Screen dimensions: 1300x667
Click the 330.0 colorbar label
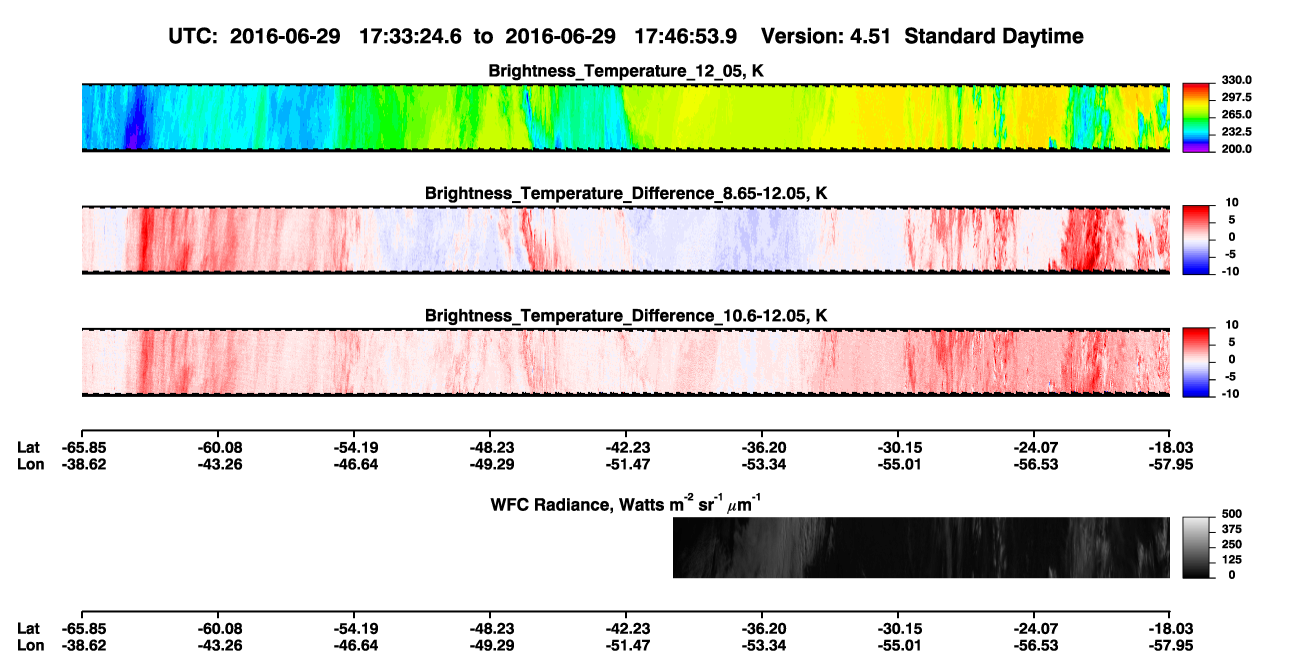[1237, 80]
